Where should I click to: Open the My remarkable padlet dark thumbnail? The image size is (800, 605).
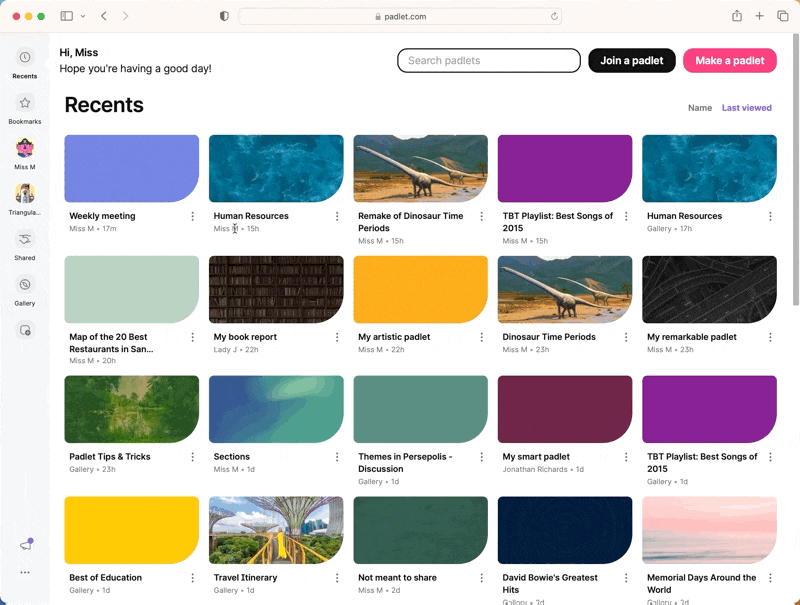pos(709,289)
